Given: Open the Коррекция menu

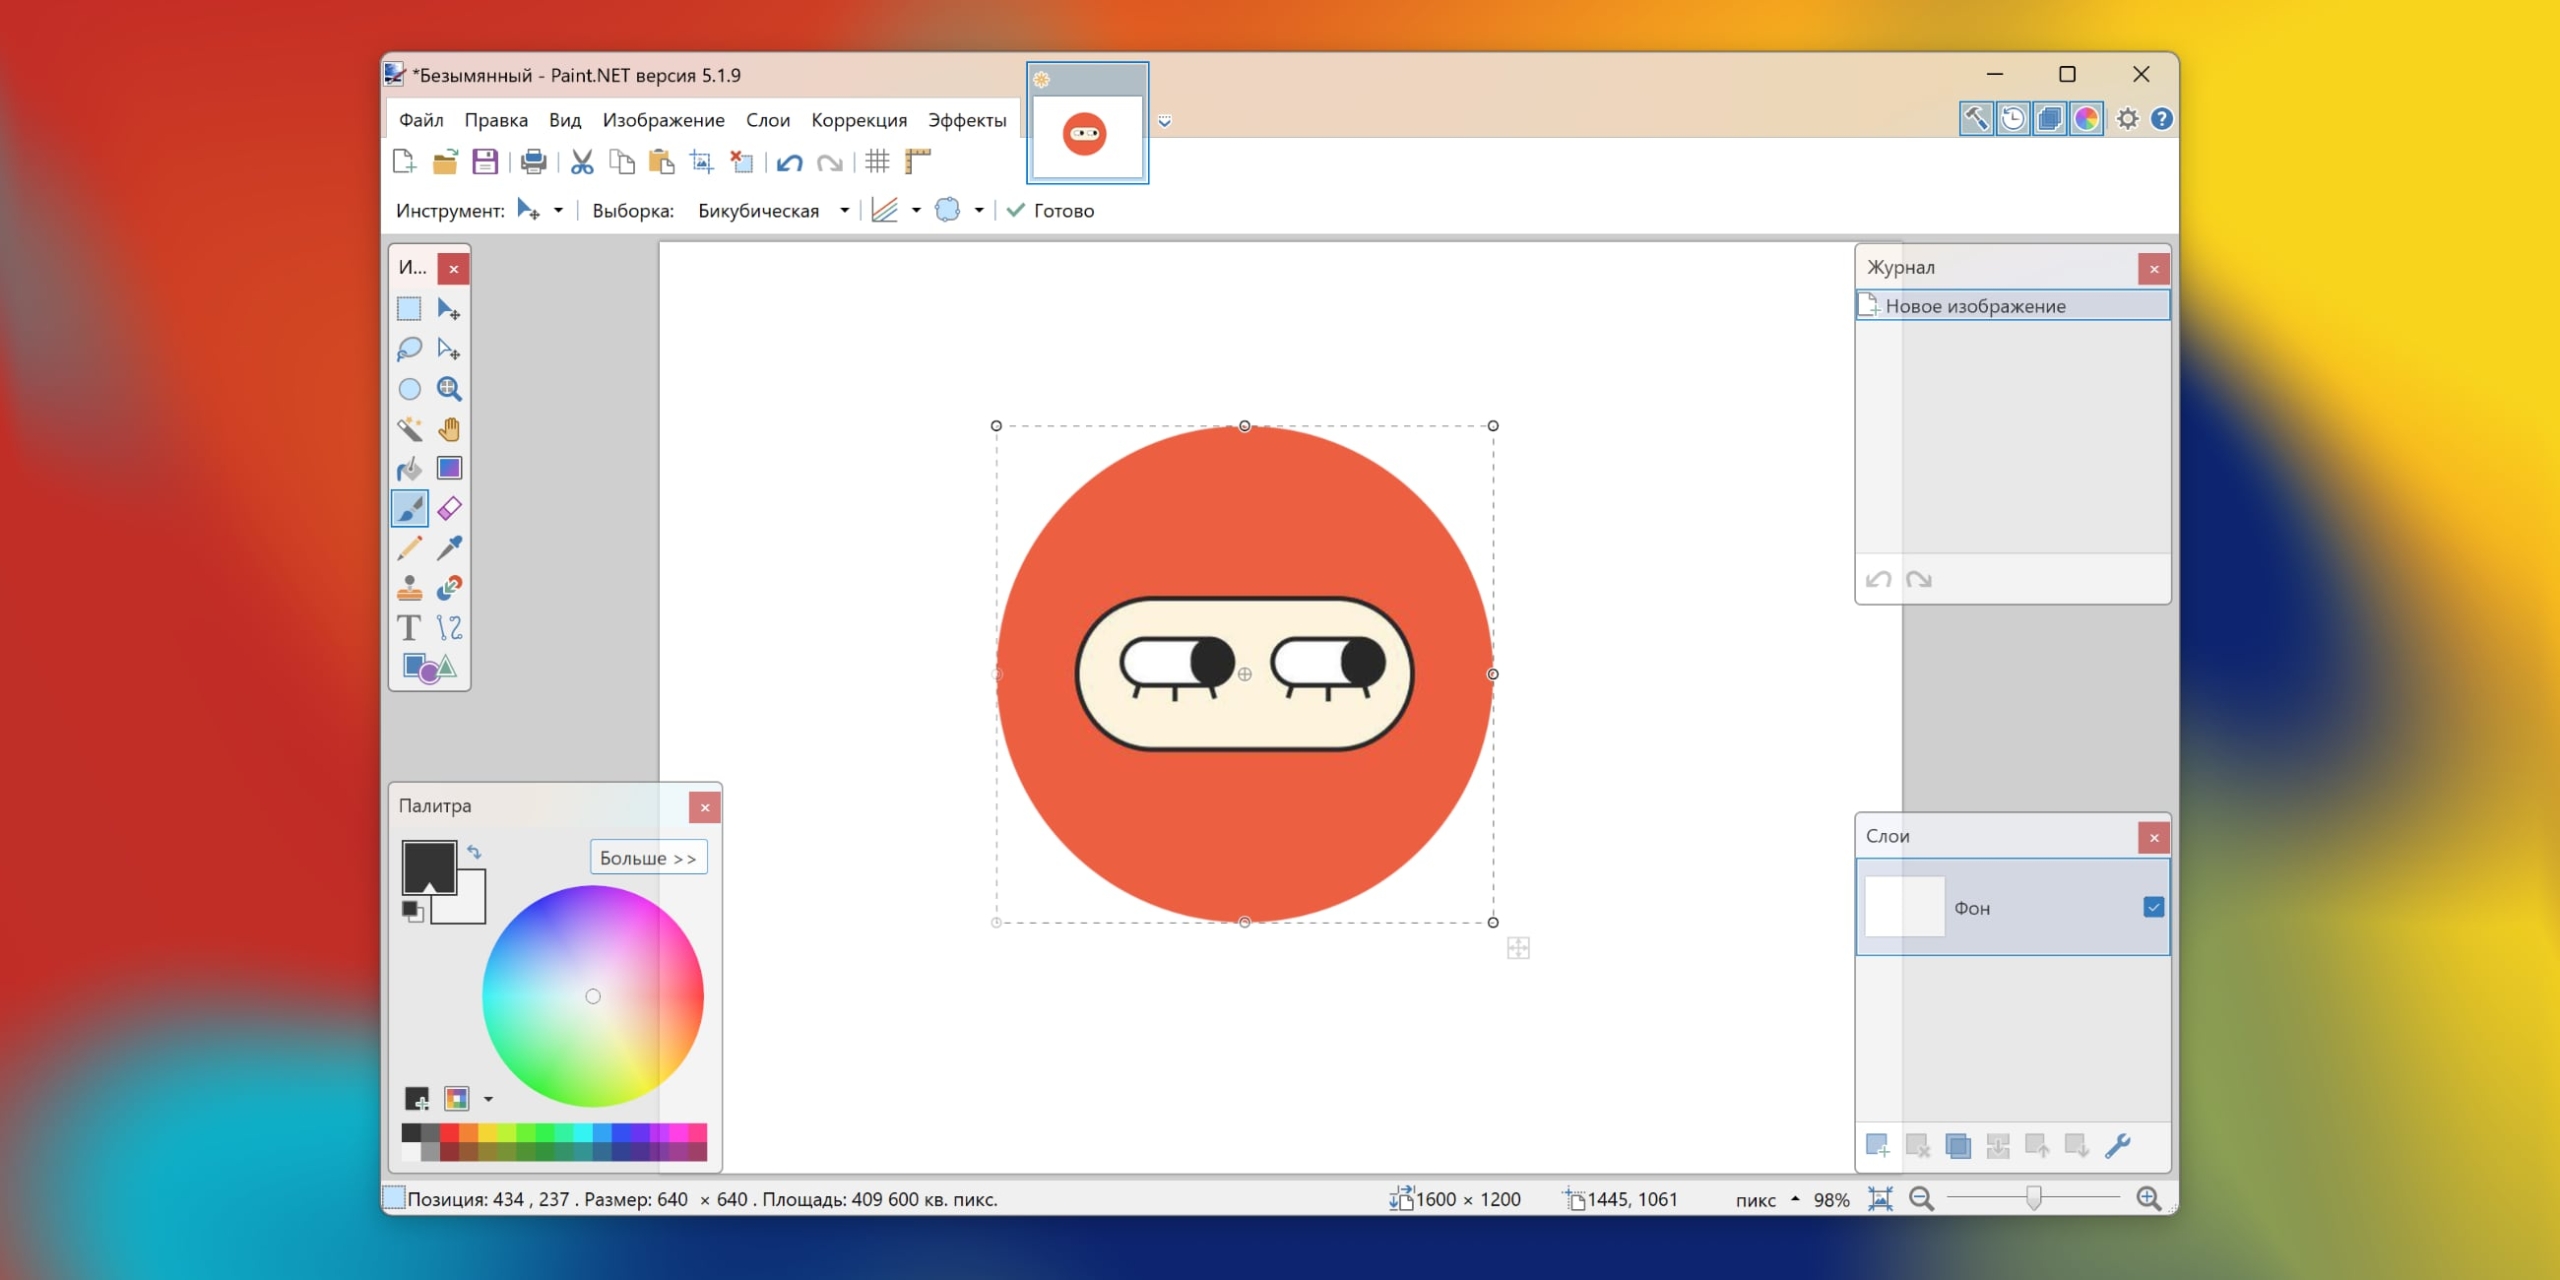Looking at the screenshot, I should coord(858,119).
